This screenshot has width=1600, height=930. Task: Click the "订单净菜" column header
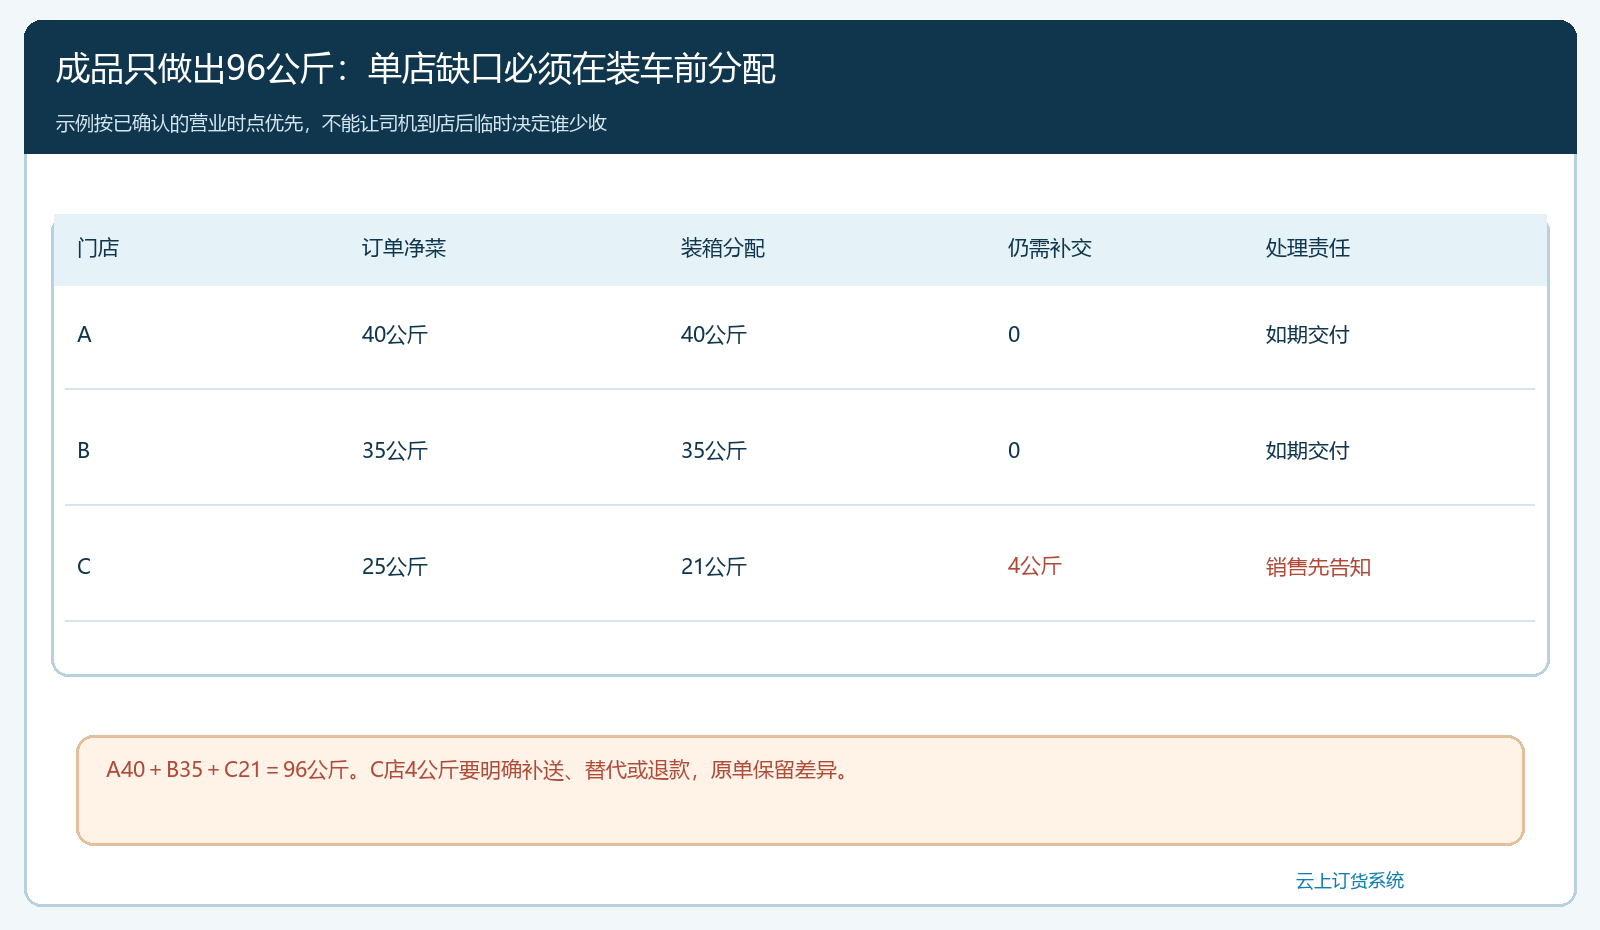404,248
